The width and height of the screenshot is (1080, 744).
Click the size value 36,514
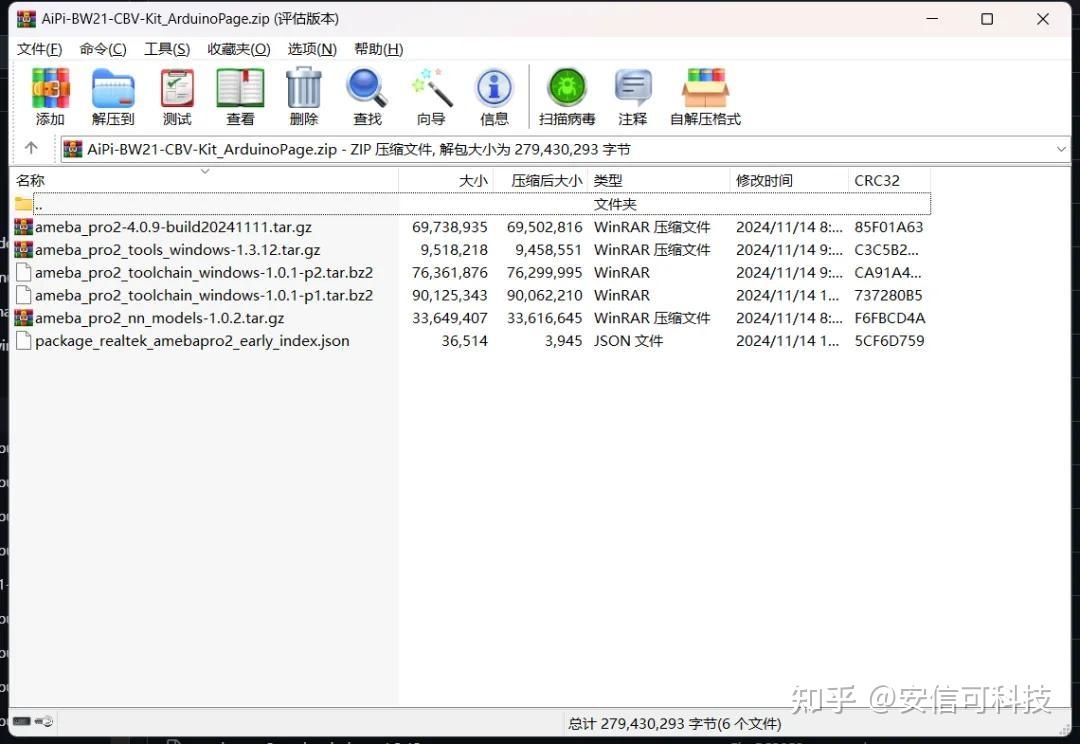(x=464, y=340)
